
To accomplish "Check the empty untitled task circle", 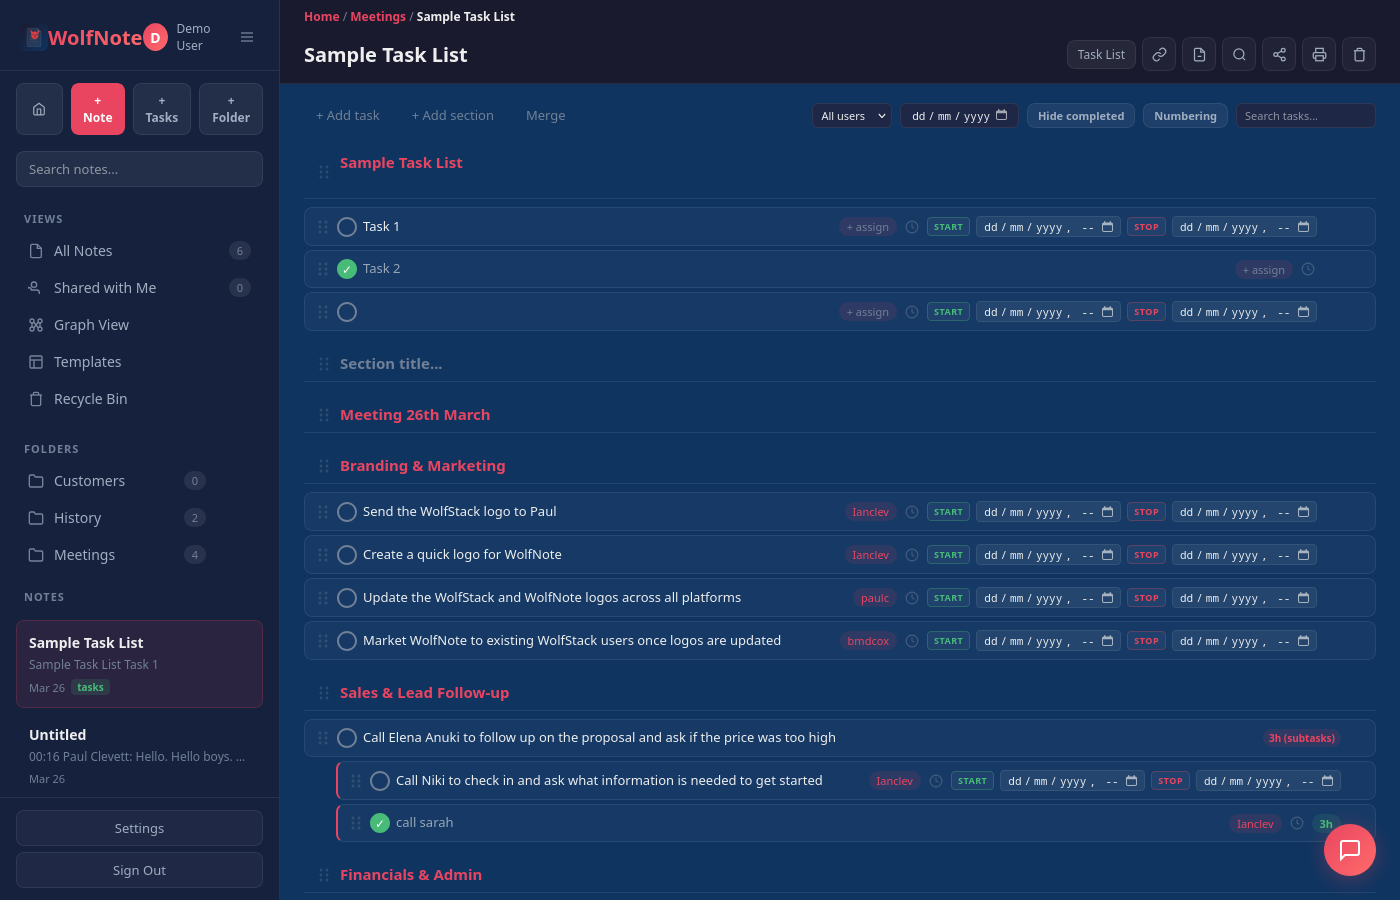I will coord(347,312).
